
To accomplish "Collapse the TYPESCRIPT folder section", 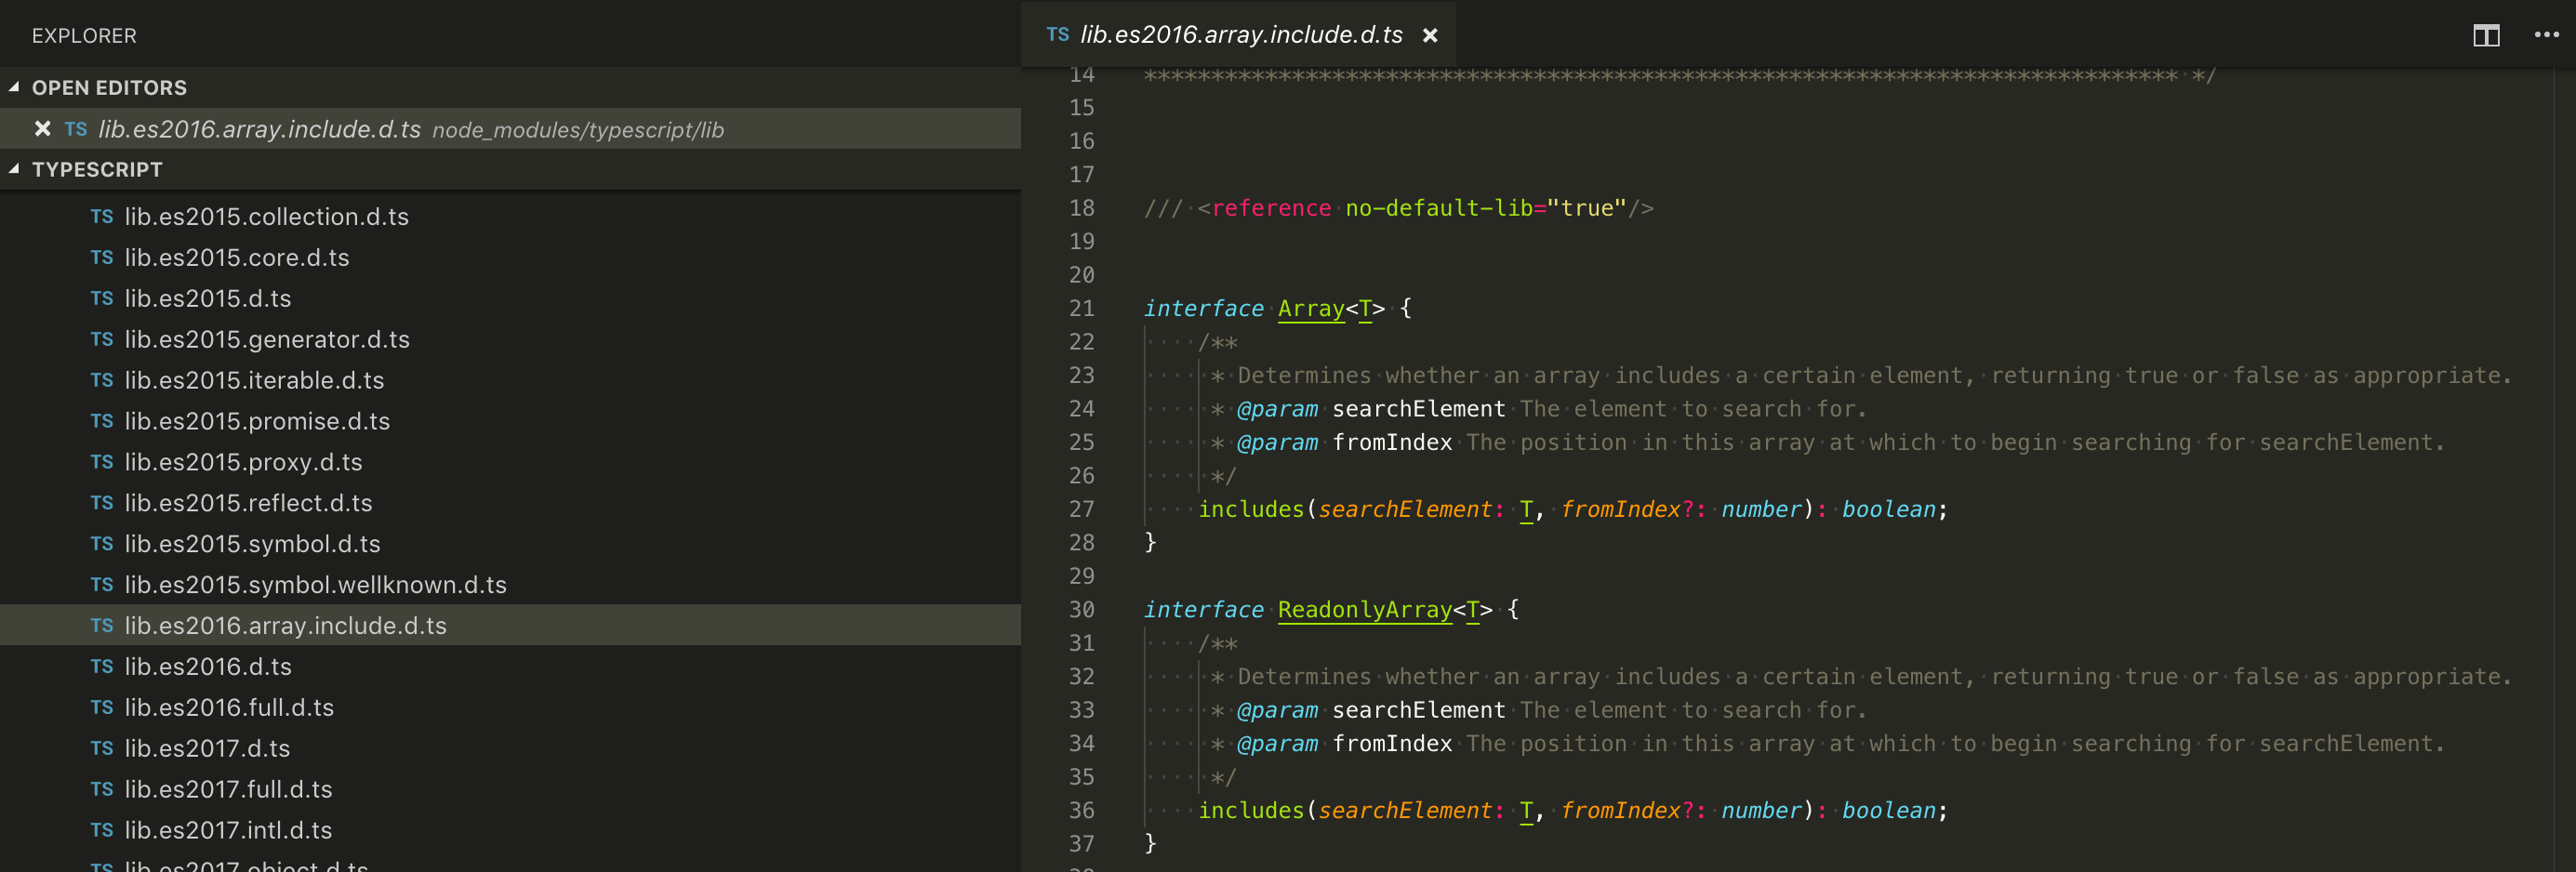I will point(13,169).
